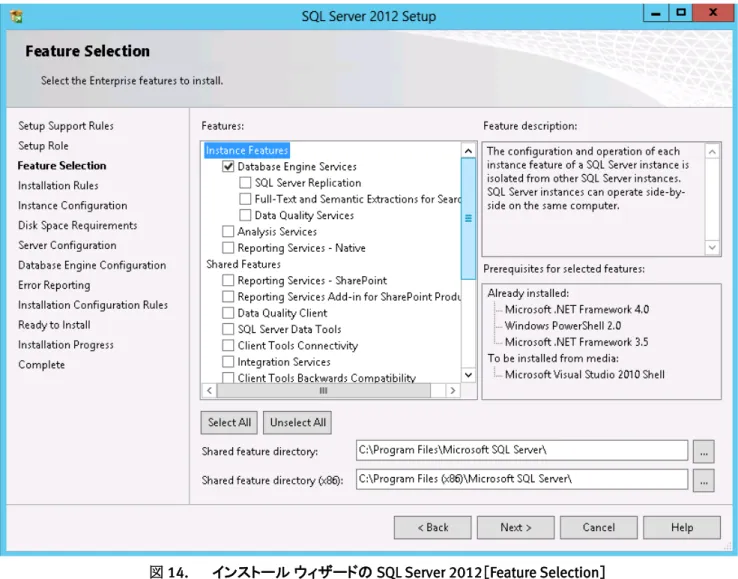Select Microsoft Visual Studio 2010 Shell item

coord(585,375)
